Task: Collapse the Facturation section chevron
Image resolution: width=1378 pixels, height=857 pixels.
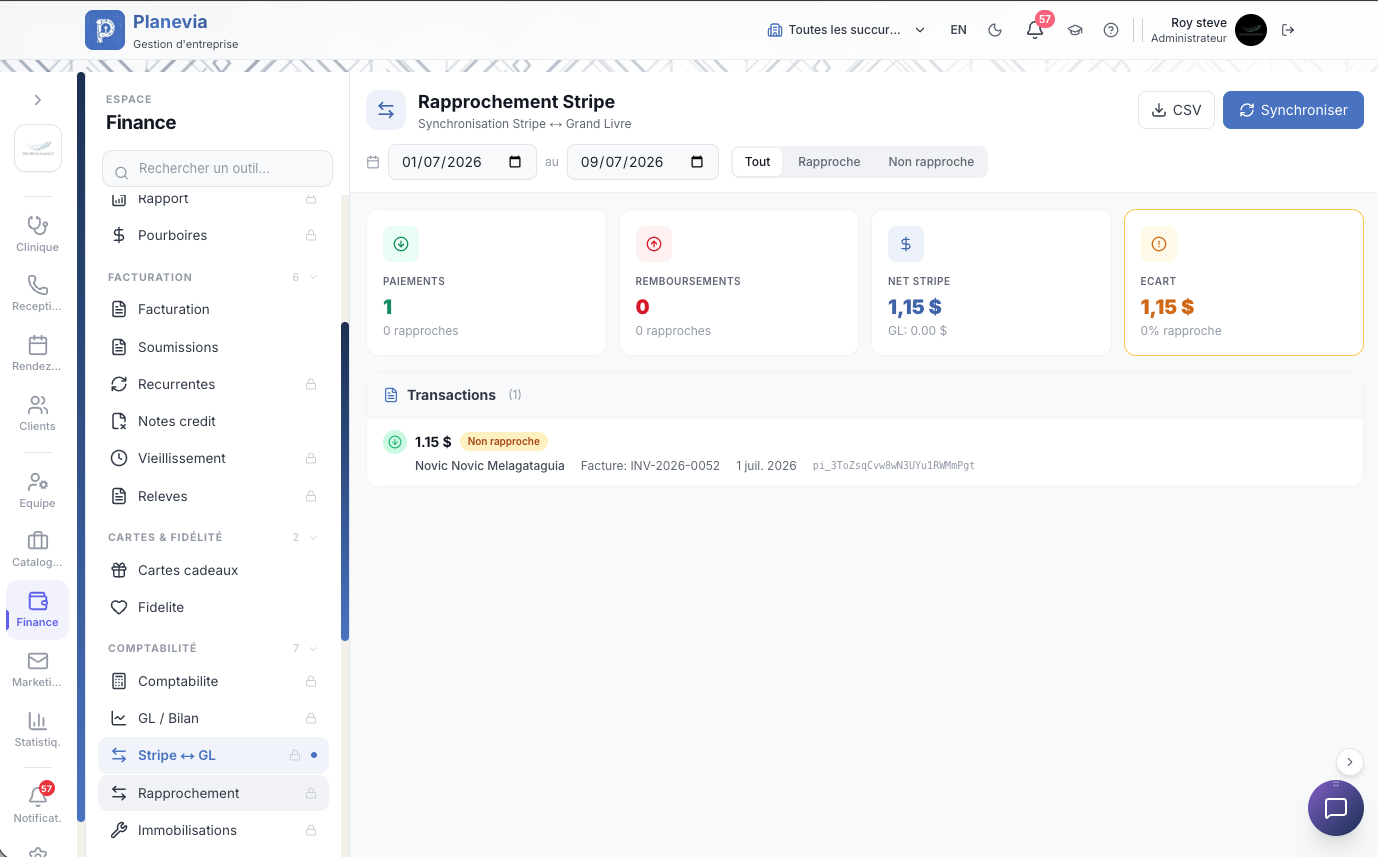Action: (x=313, y=277)
